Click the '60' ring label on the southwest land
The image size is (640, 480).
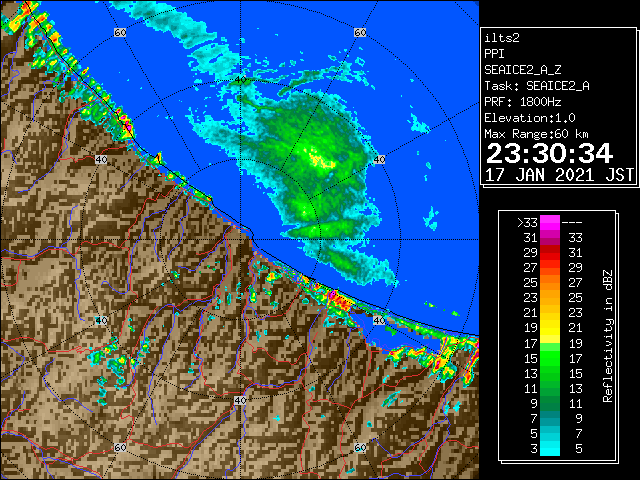pyautogui.click(x=120, y=448)
